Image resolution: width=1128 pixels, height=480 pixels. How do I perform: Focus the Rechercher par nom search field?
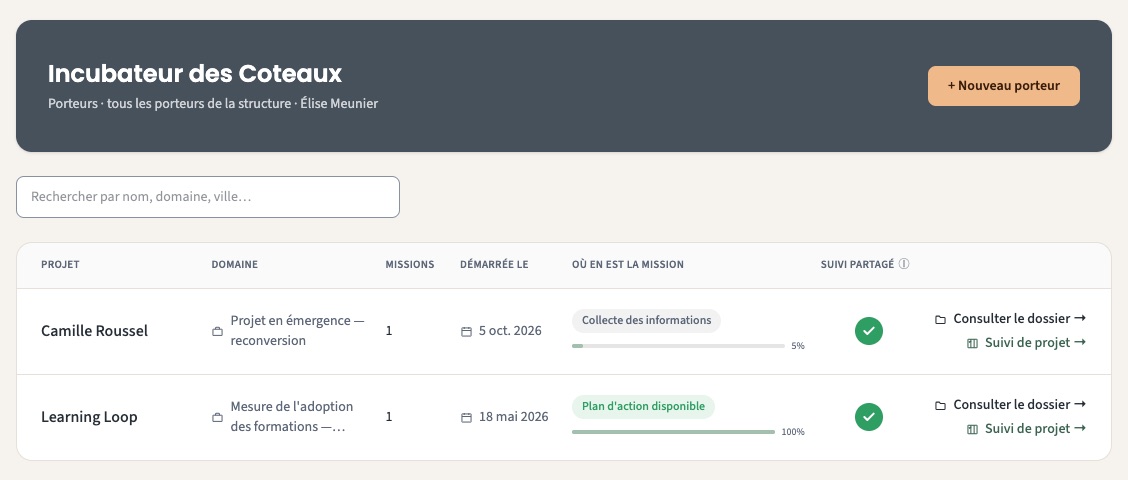pyautogui.click(x=208, y=197)
